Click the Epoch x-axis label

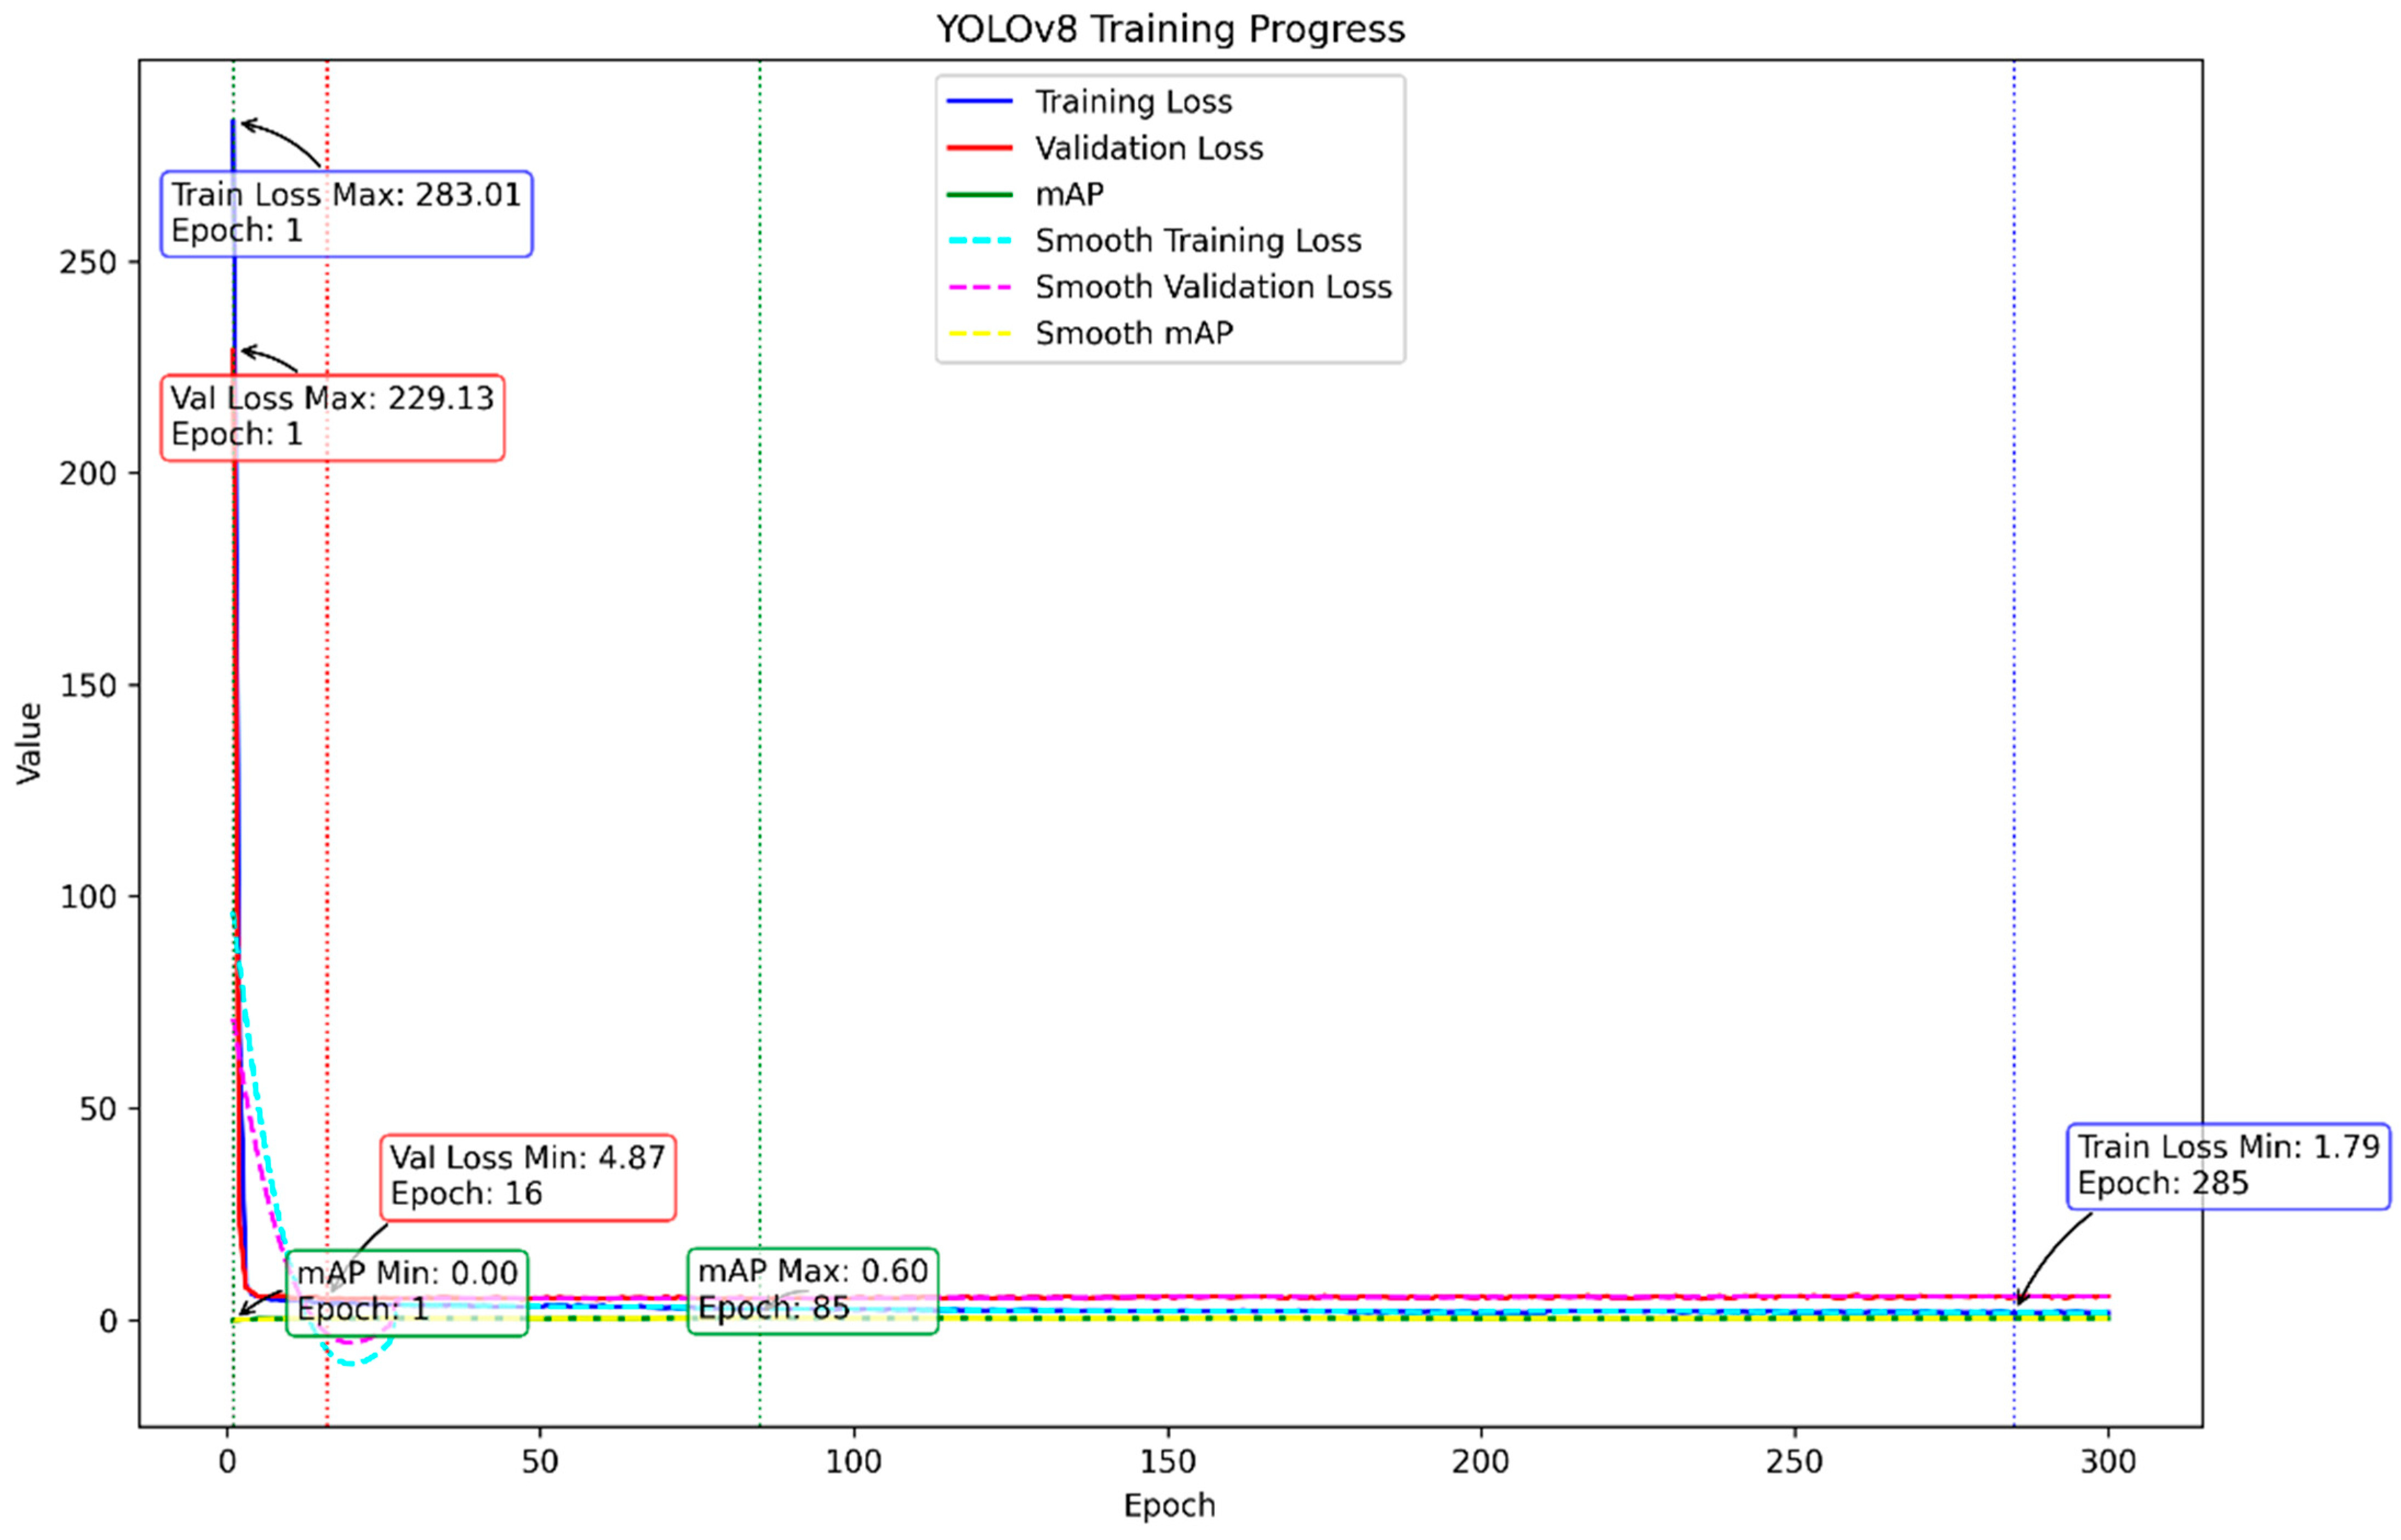tap(1169, 1505)
